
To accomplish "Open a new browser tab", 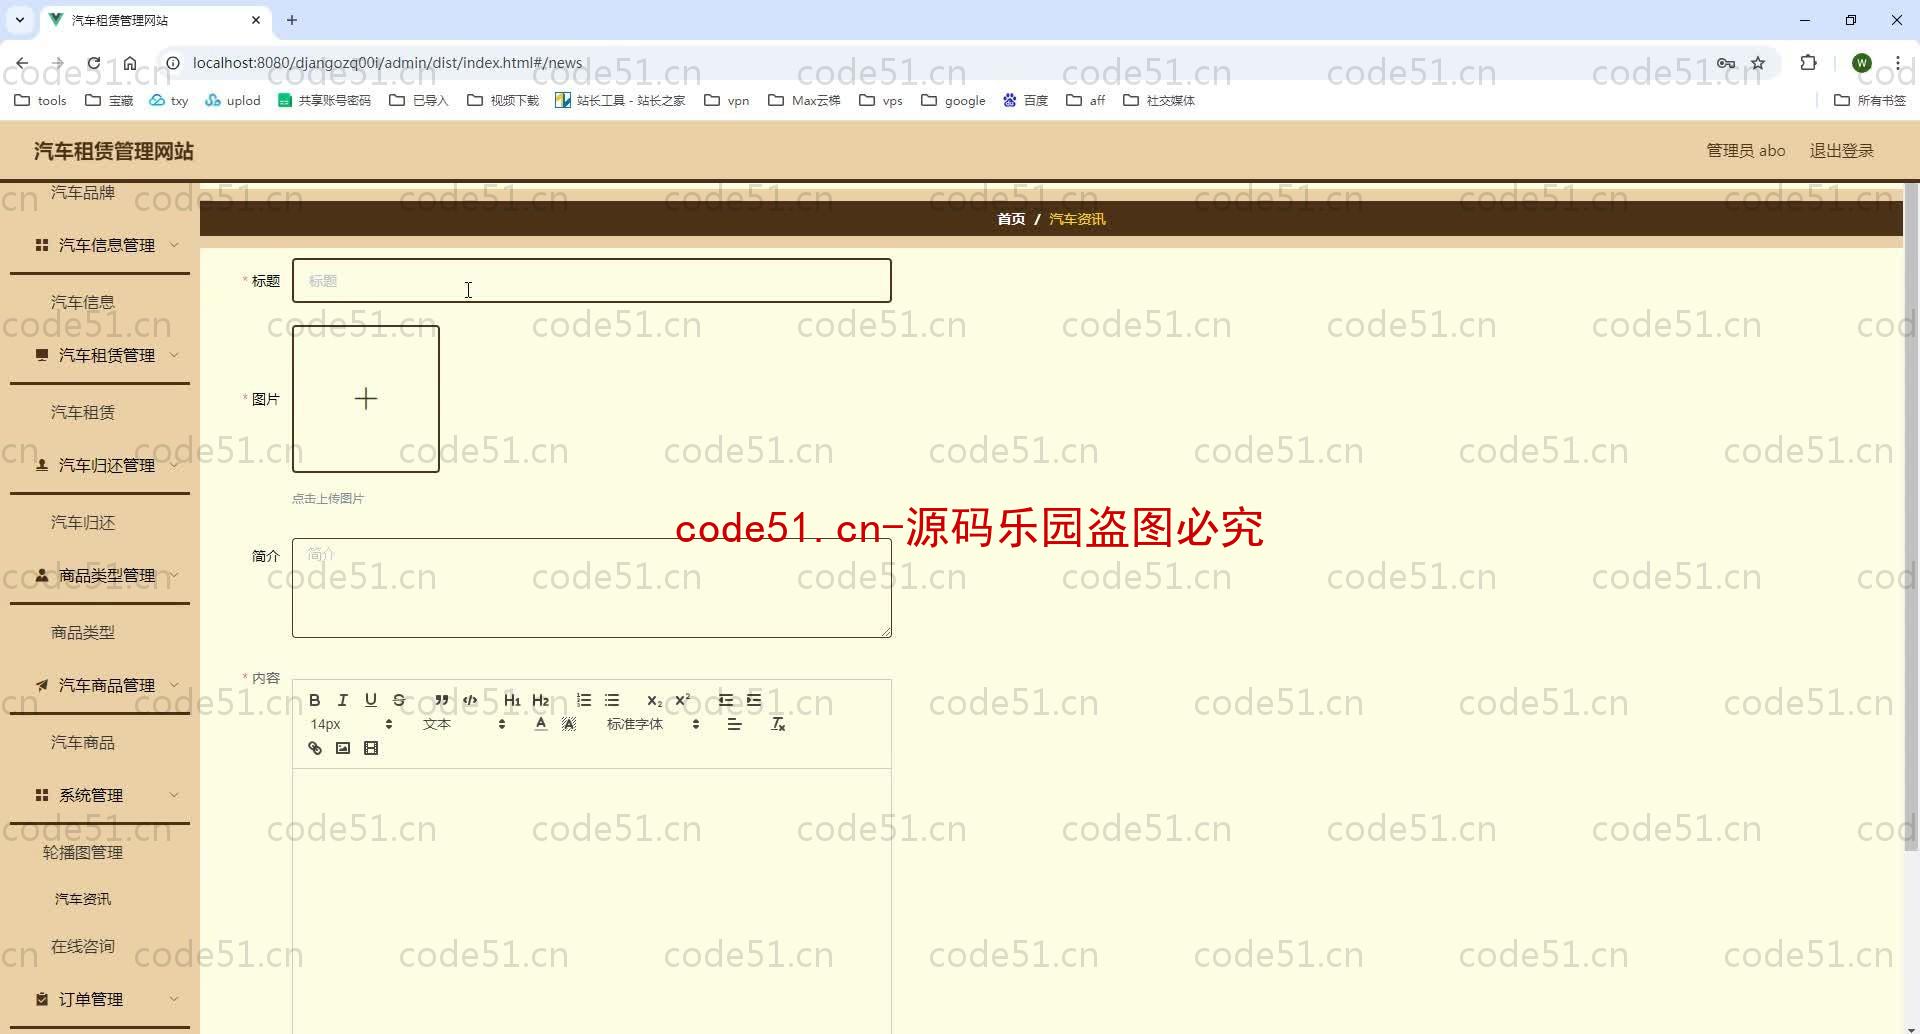I will 292,20.
